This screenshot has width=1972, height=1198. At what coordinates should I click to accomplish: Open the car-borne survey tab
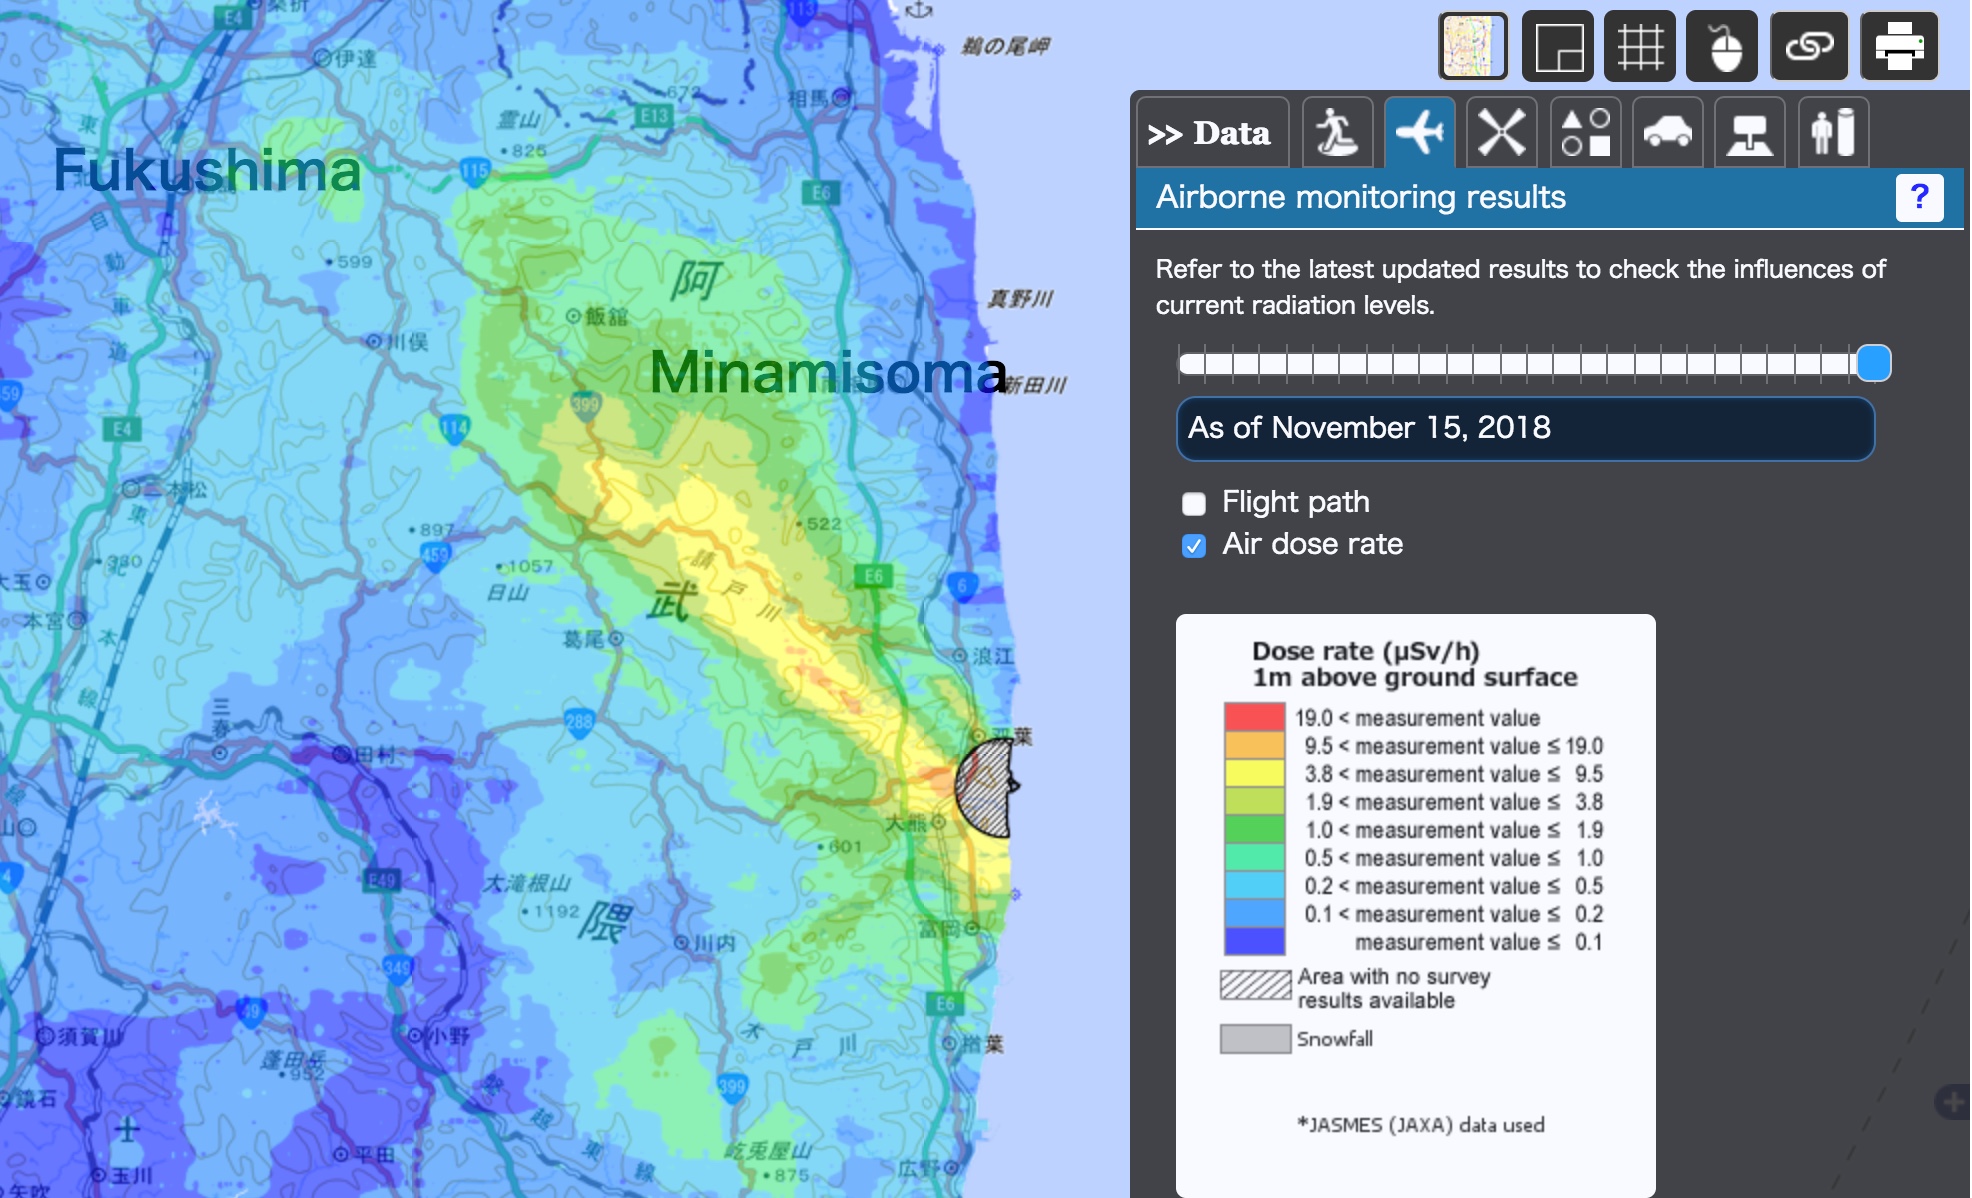click(x=1667, y=133)
